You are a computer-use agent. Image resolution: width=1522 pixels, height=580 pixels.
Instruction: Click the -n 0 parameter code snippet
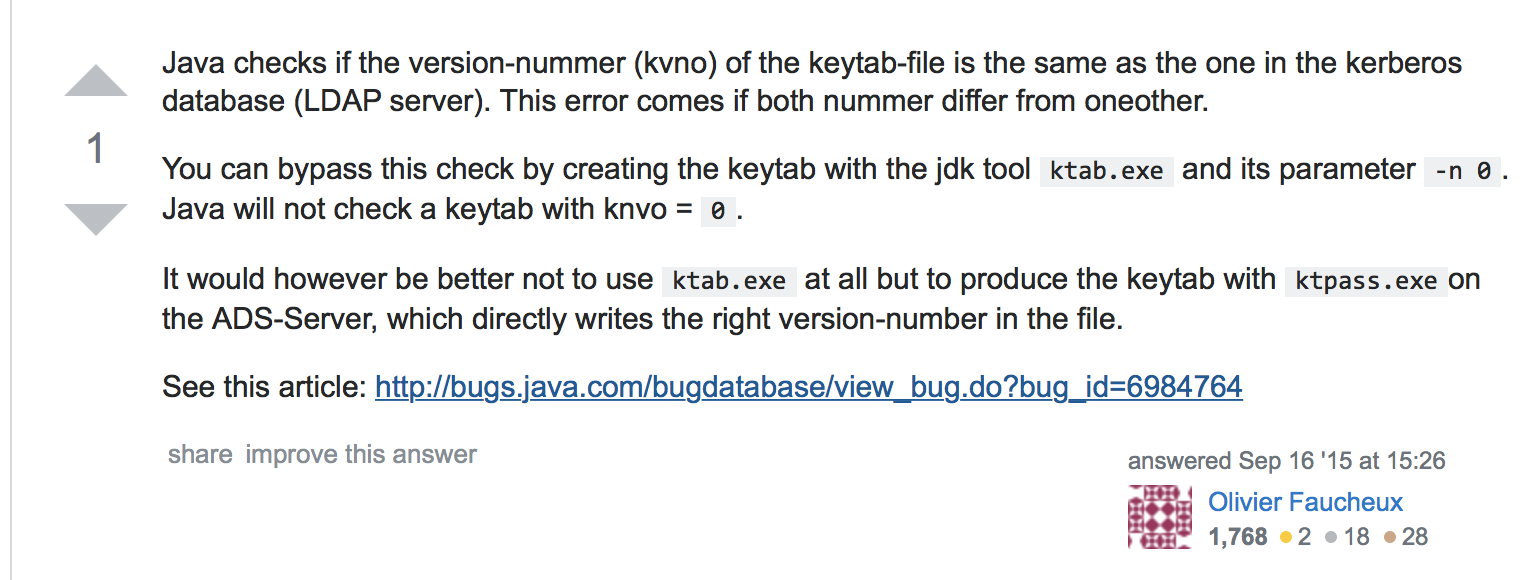[1463, 170]
